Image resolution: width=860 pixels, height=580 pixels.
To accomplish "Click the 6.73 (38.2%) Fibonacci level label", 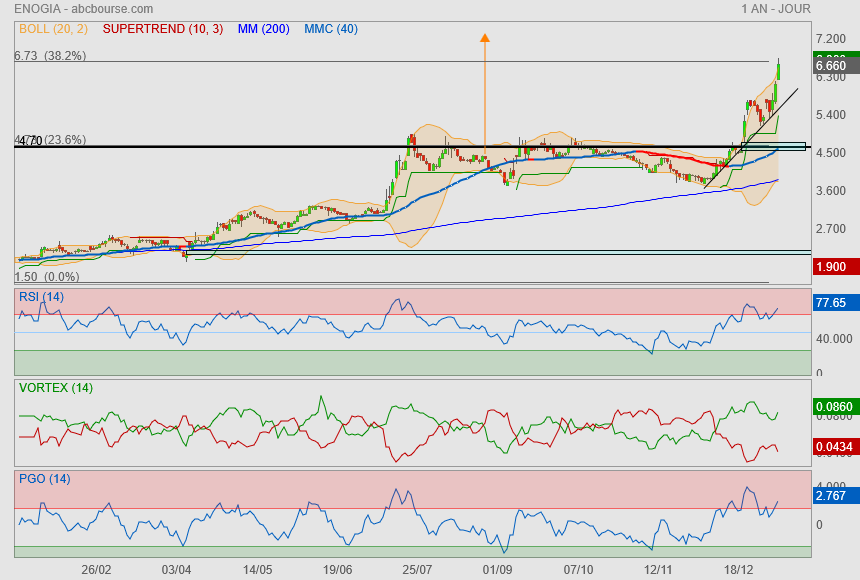I will tap(50, 56).
